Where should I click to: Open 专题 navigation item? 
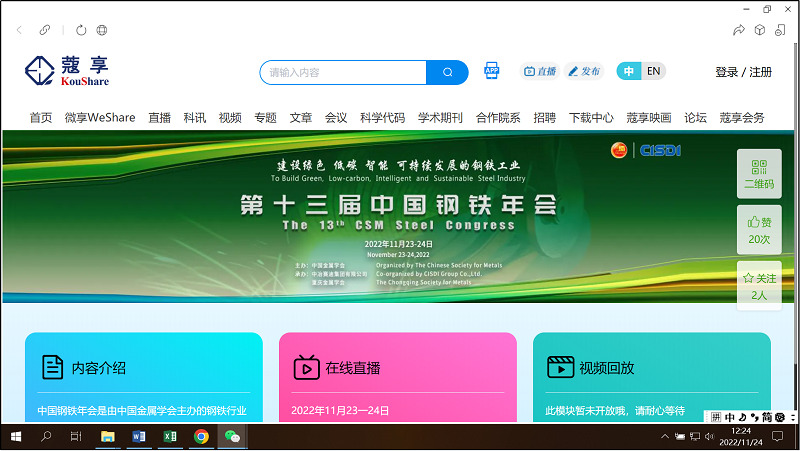click(x=265, y=118)
